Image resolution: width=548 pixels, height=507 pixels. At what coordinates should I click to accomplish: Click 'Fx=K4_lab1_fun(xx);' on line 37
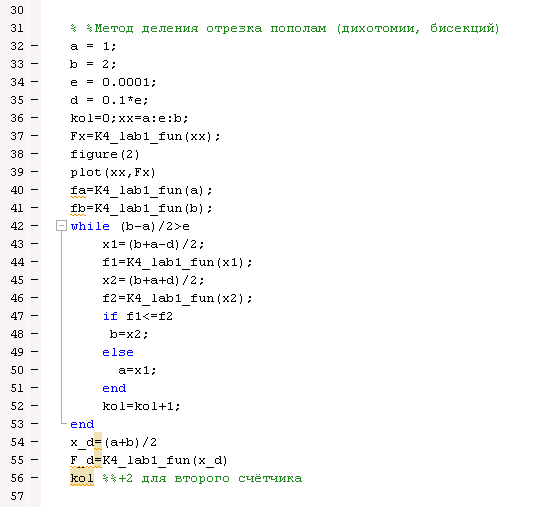click(145, 136)
